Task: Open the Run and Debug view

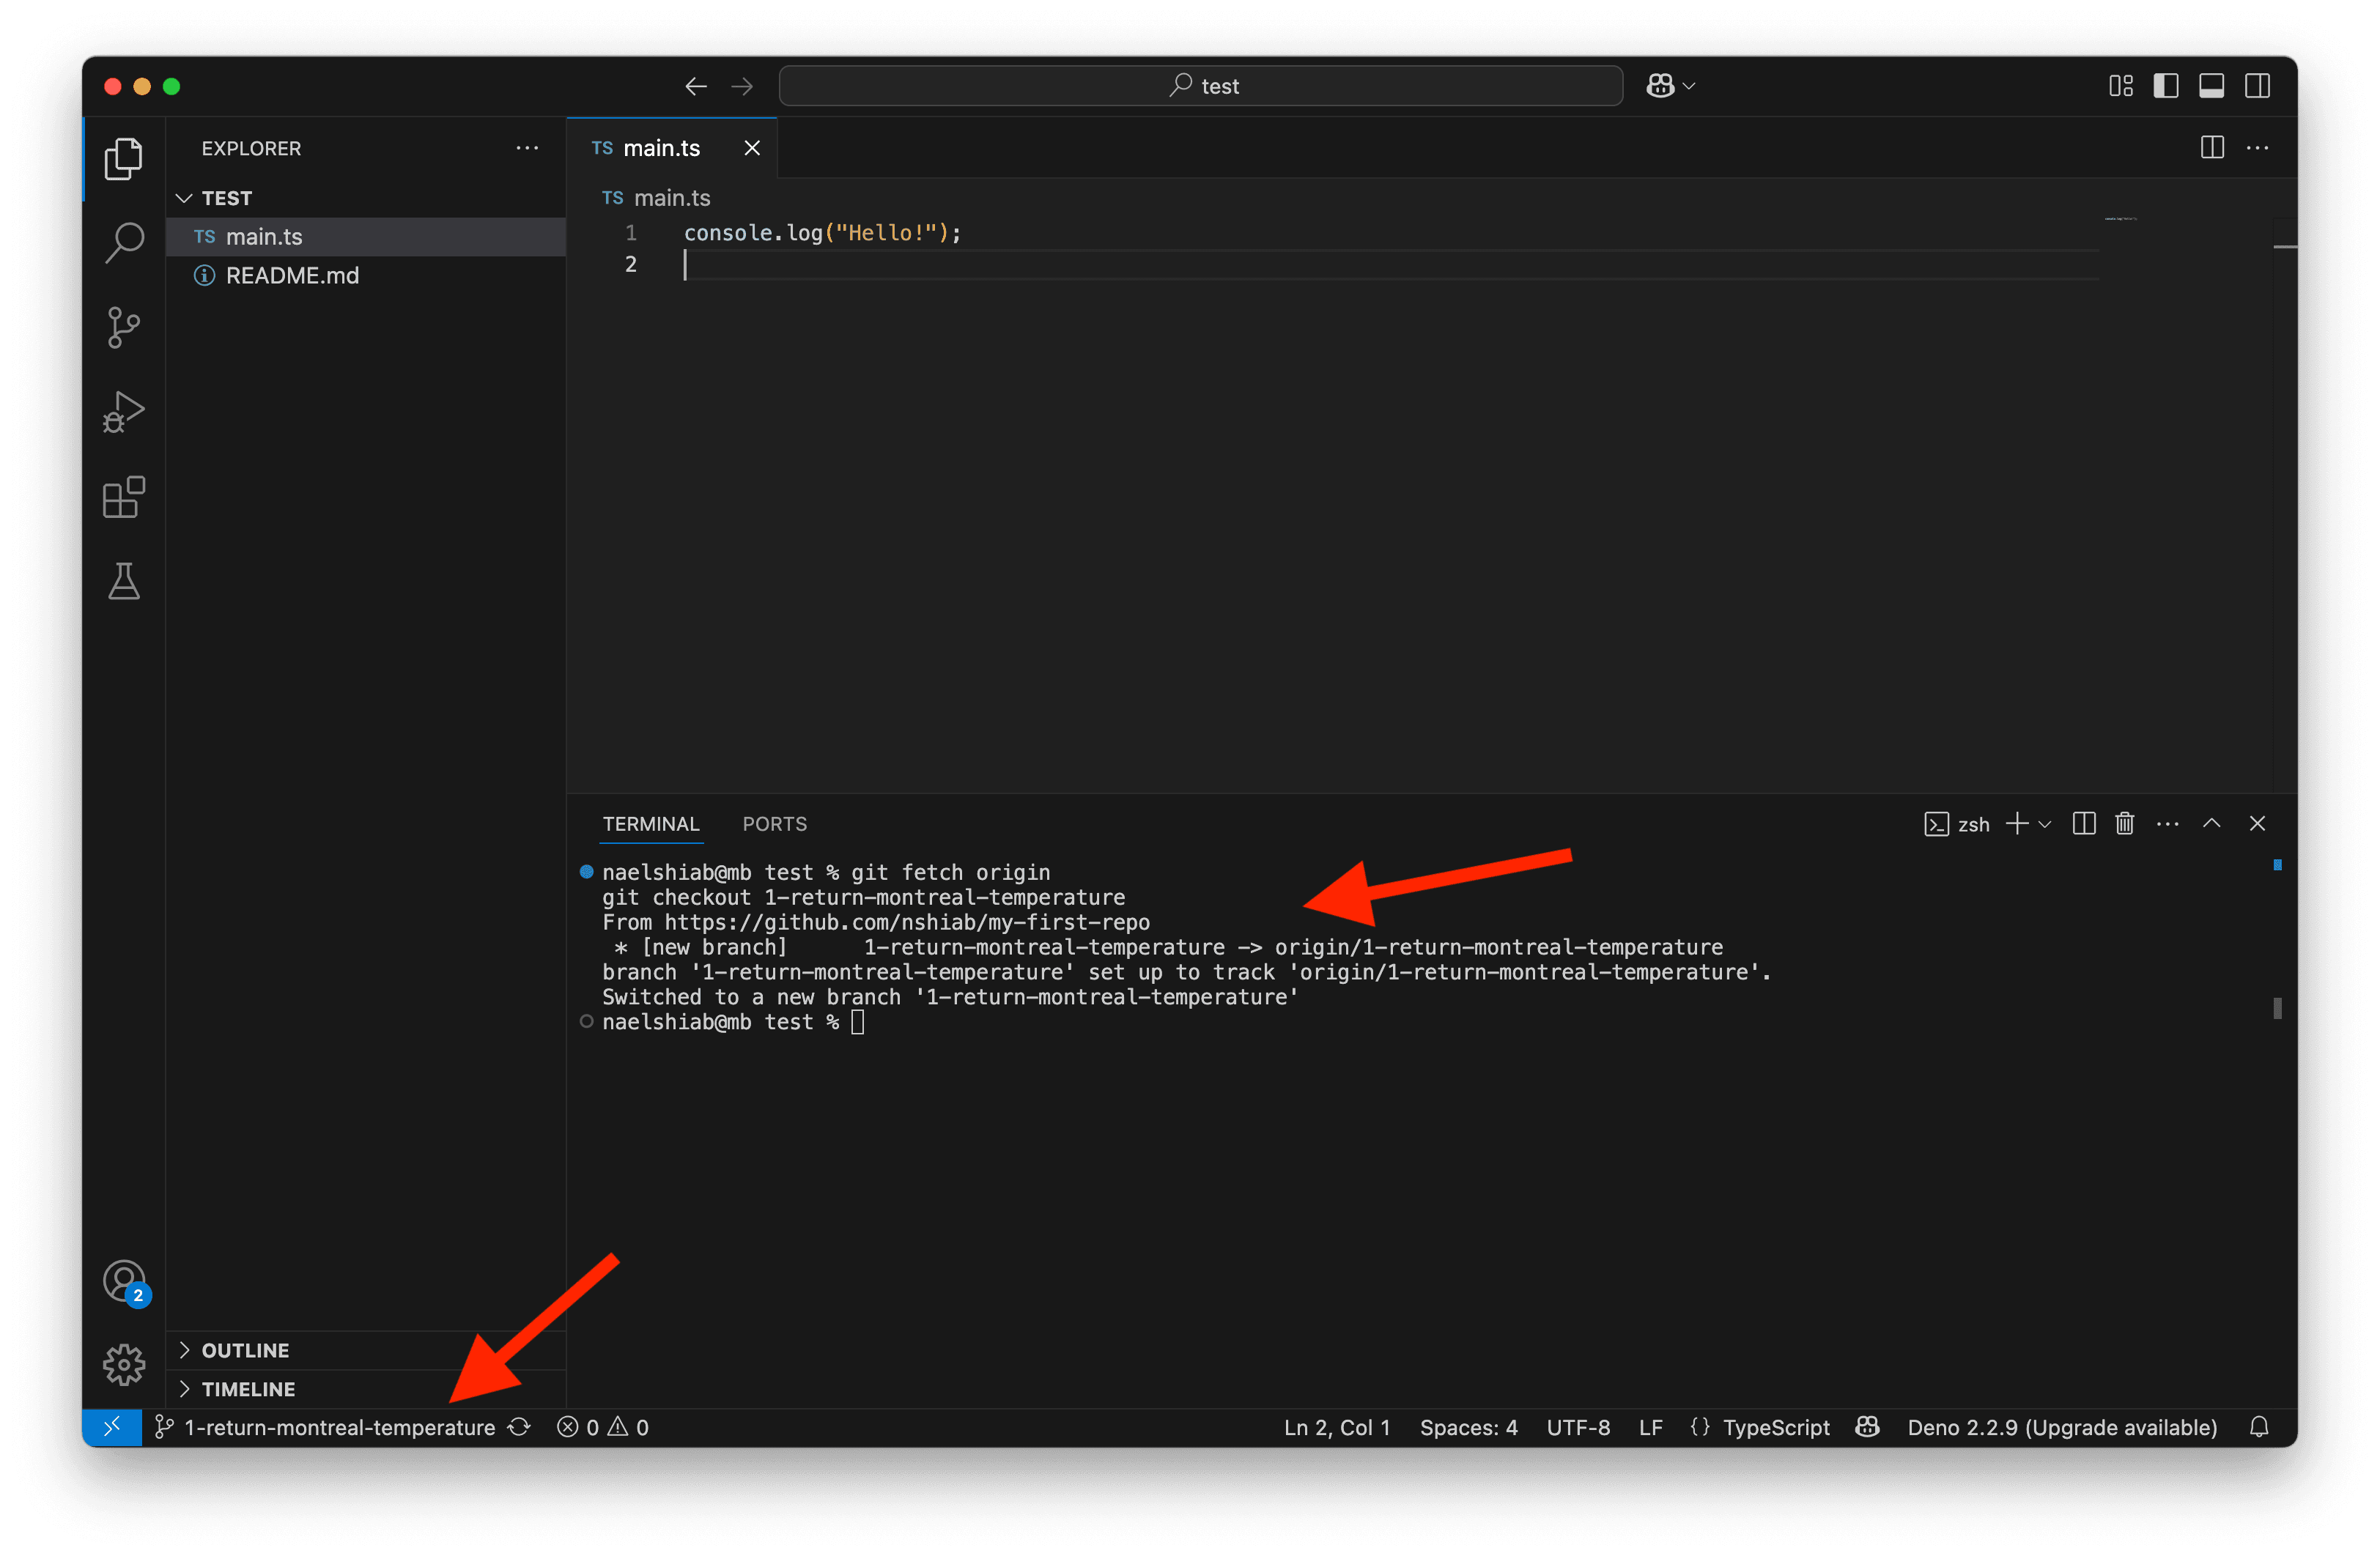Action: pyautogui.click(x=124, y=412)
